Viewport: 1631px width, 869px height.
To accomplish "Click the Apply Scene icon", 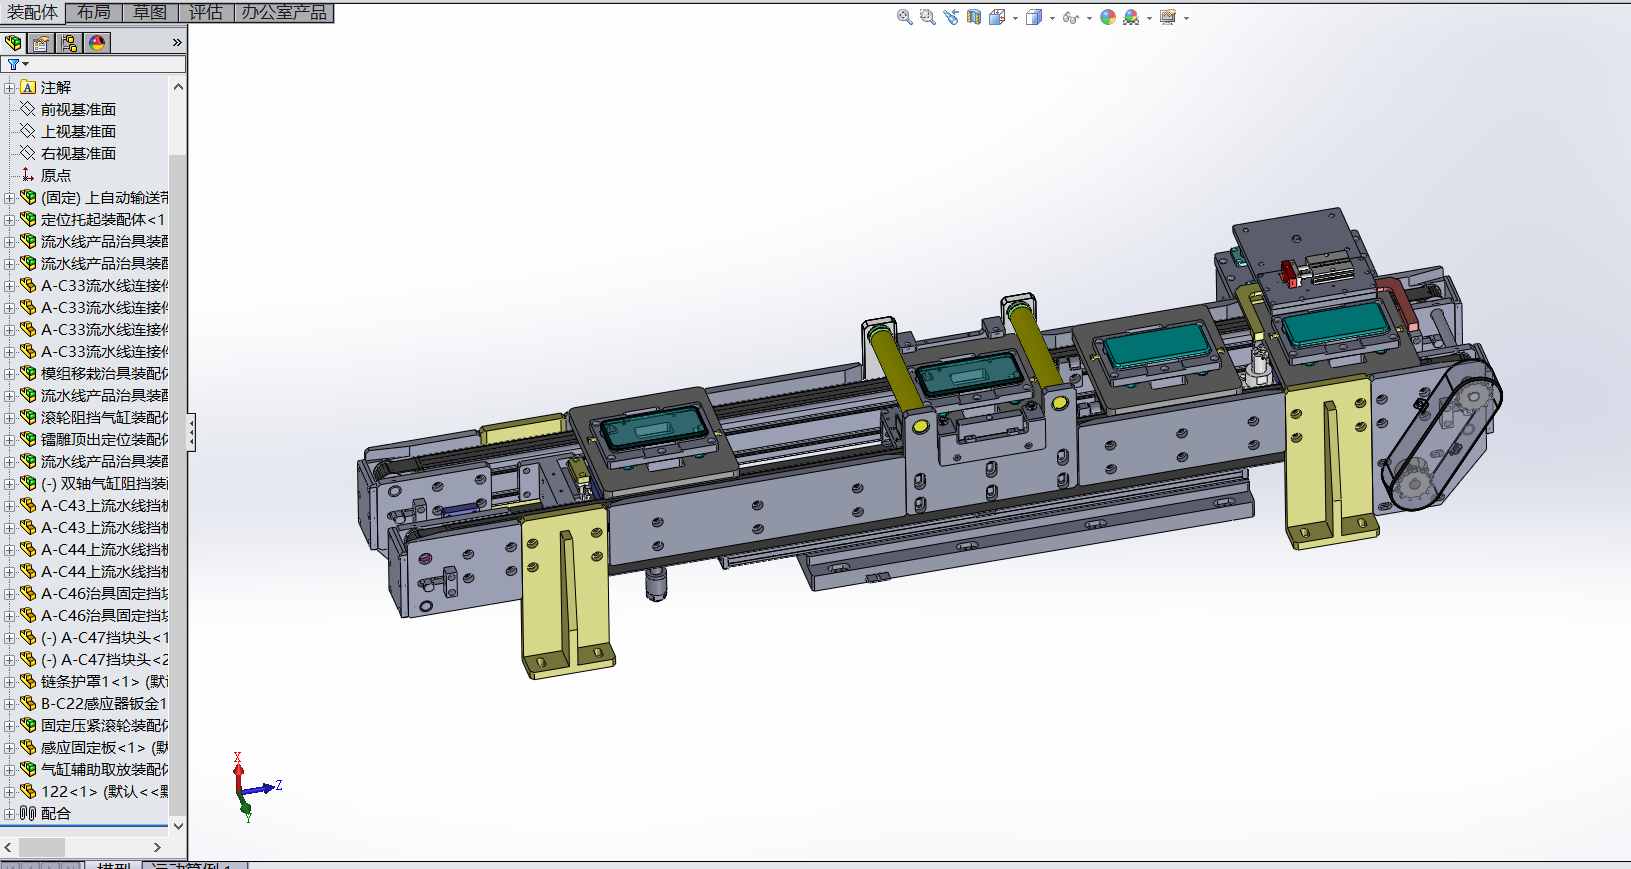I will click(x=1131, y=17).
